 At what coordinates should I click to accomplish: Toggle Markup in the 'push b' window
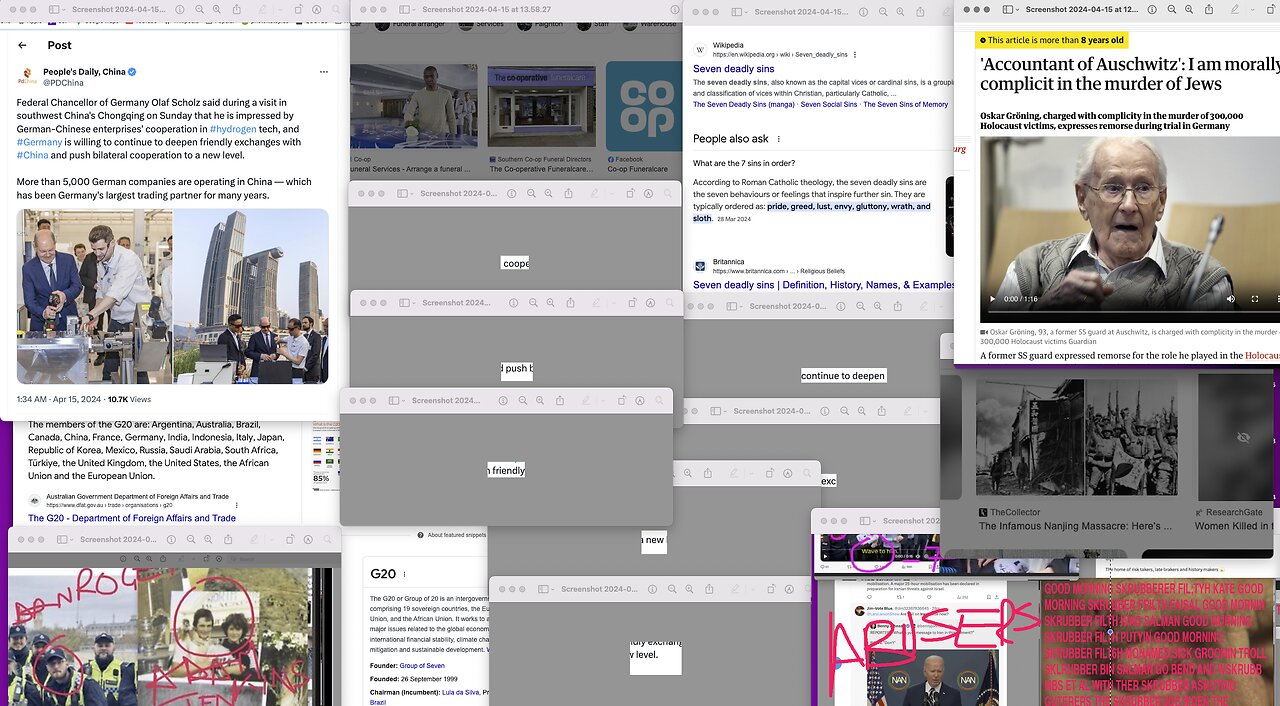click(x=650, y=302)
